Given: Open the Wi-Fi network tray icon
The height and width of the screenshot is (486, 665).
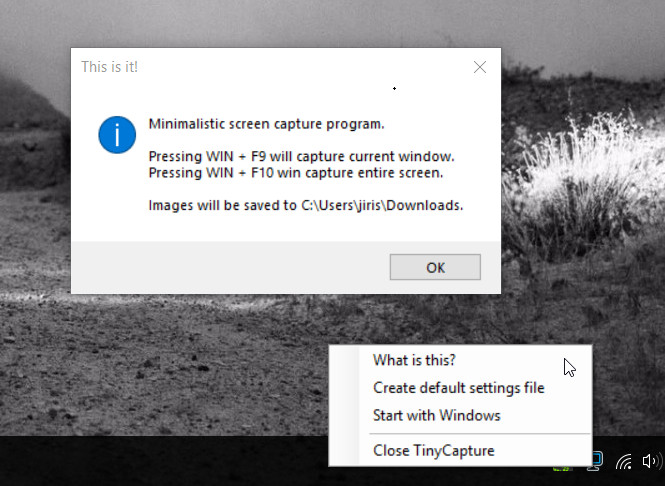Looking at the screenshot, I should point(624,461).
